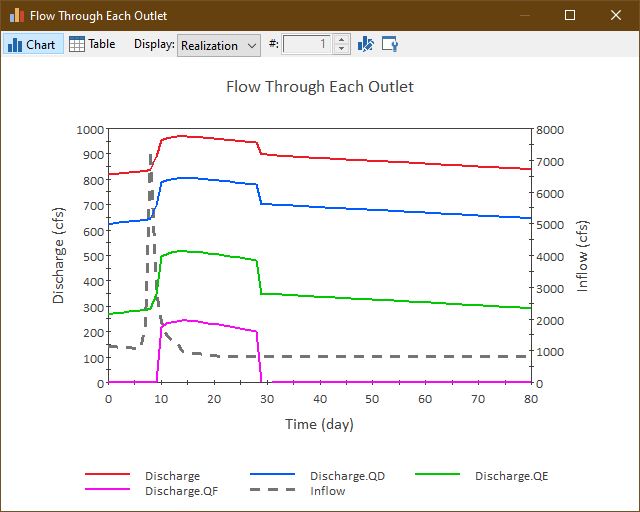Click the grid icon on Table button
The width and height of the screenshot is (640, 512).
coord(77,44)
